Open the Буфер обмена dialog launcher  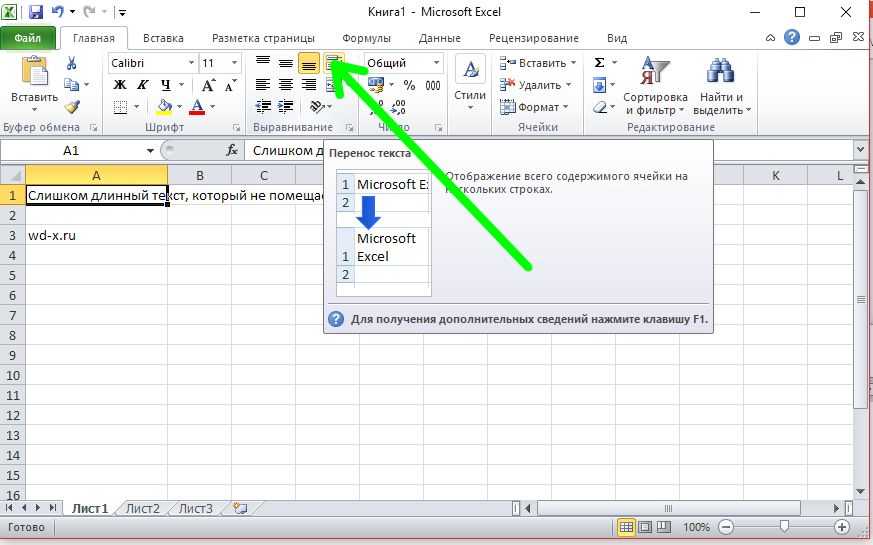pos(94,128)
